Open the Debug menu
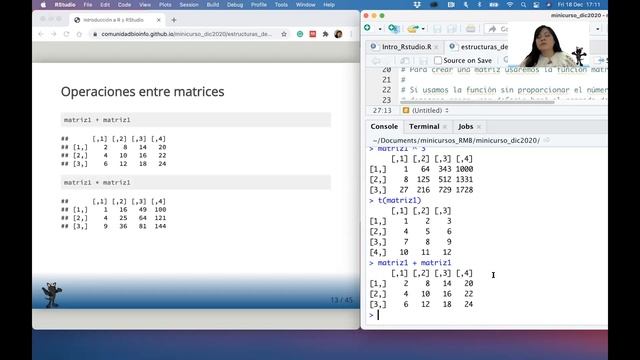 click(x=235, y=5)
